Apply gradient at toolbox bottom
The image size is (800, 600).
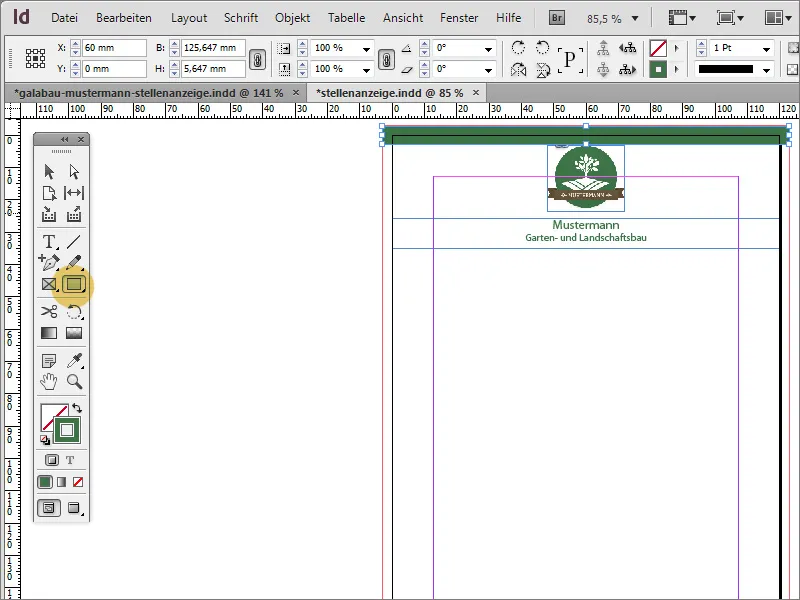point(61,482)
